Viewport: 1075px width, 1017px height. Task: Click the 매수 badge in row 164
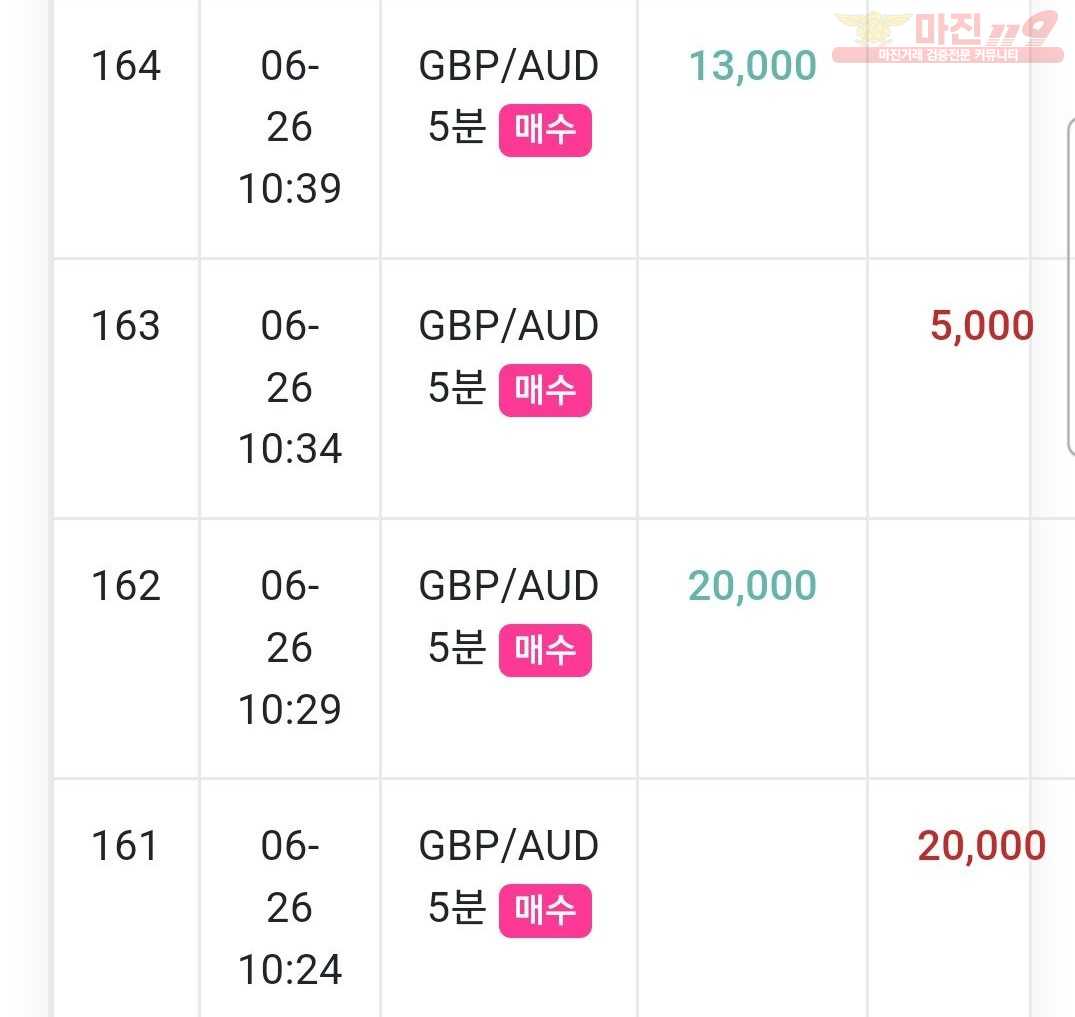click(545, 130)
